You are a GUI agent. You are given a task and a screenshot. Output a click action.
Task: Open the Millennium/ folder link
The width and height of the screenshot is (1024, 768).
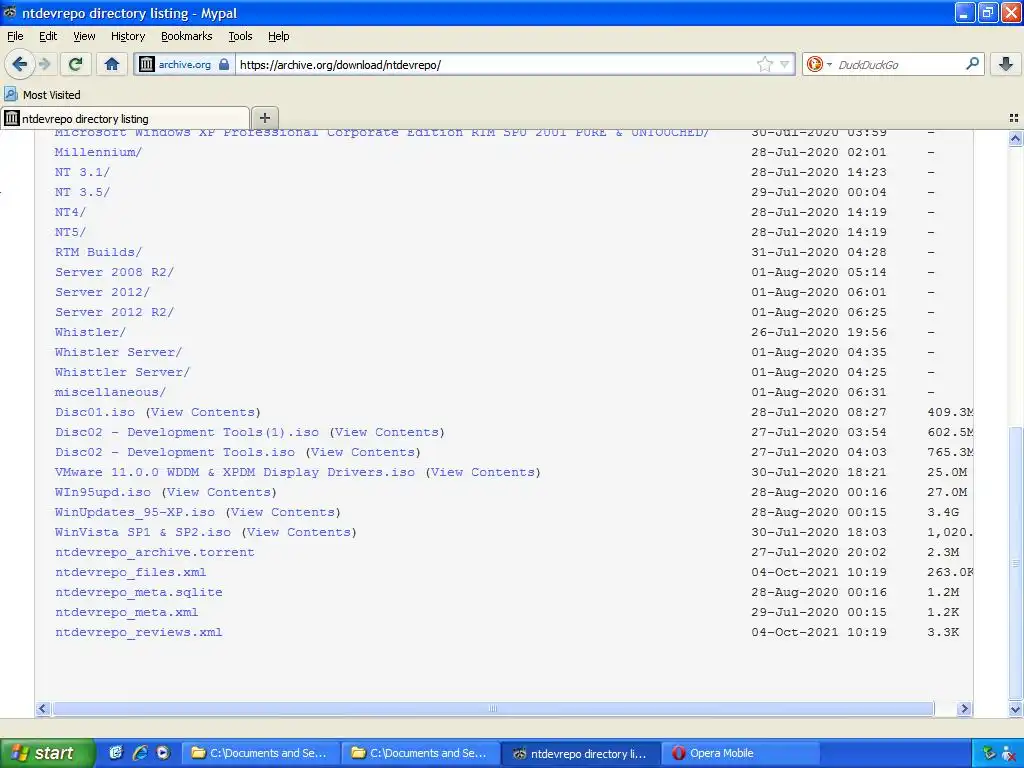[x=98, y=152]
